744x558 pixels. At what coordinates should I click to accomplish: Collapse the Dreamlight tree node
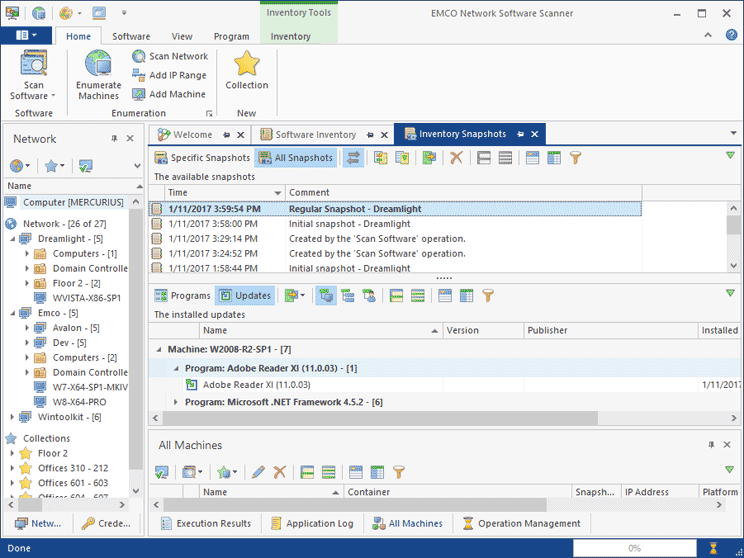13,239
